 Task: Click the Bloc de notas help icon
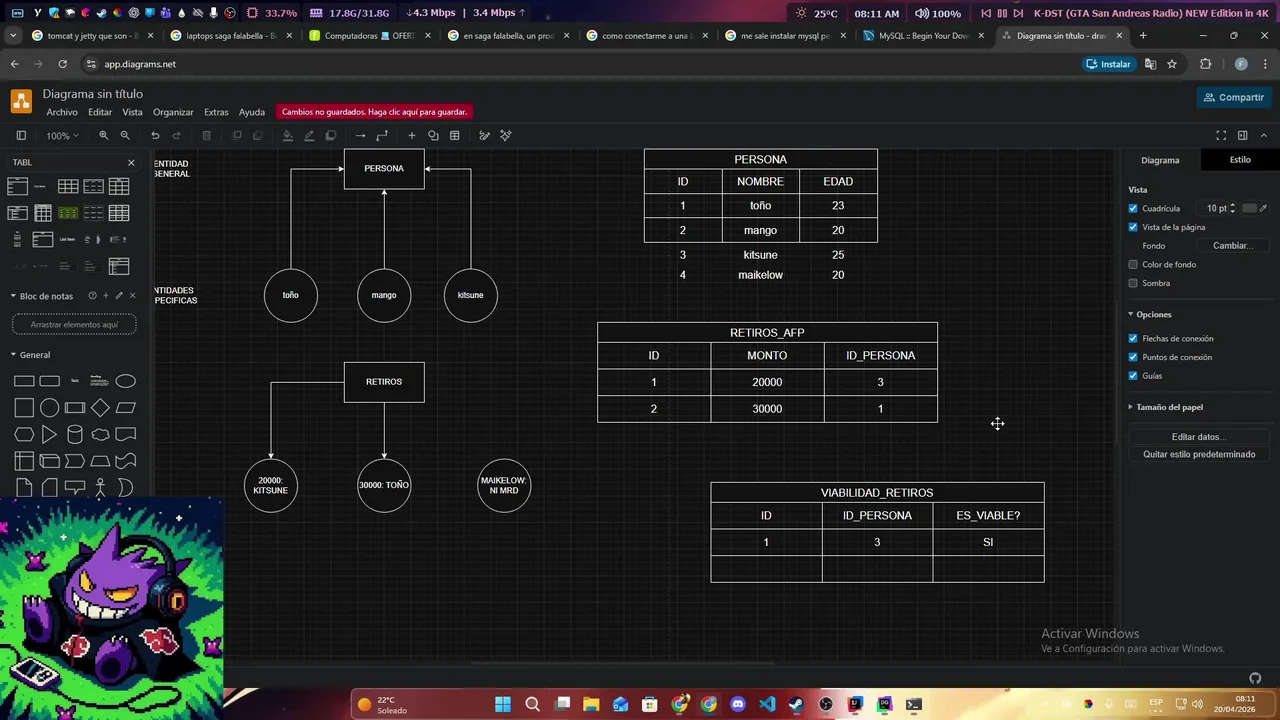coord(92,296)
